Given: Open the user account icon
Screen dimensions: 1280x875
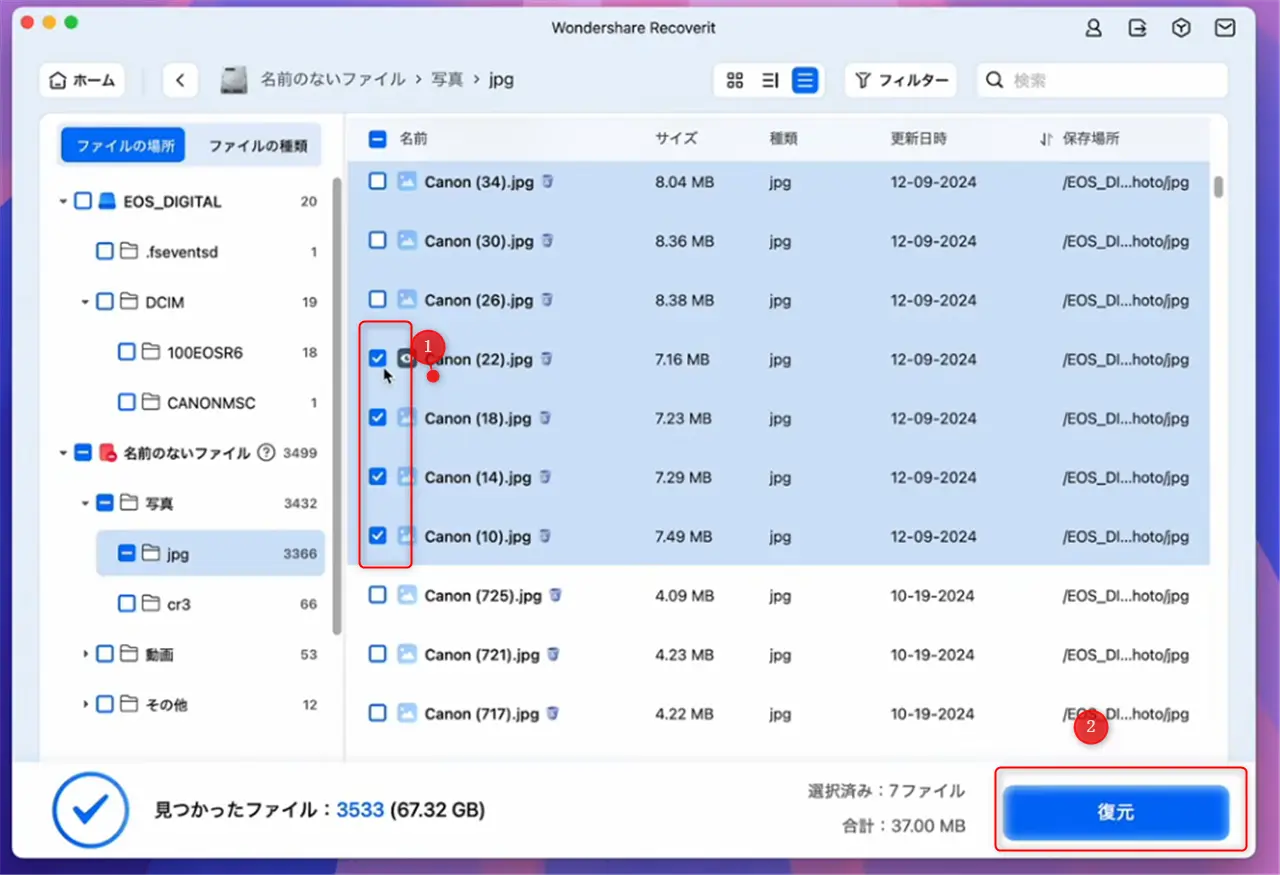Looking at the screenshot, I should point(1093,28).
